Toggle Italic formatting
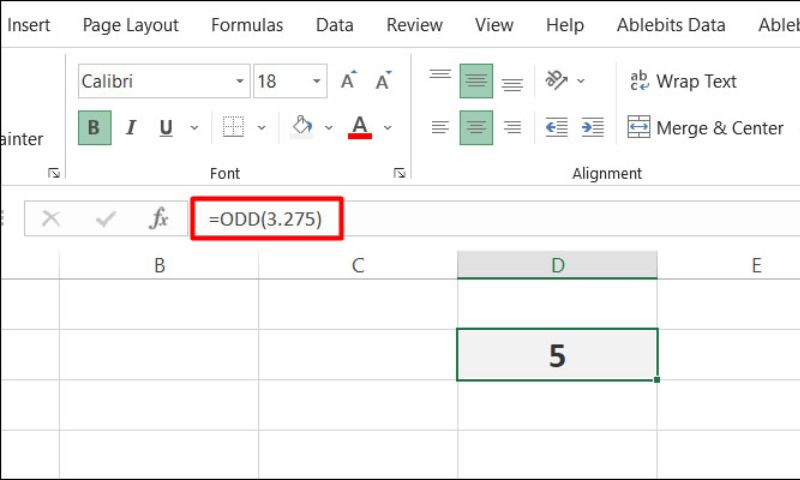The image size is (800, 480). 131,128
